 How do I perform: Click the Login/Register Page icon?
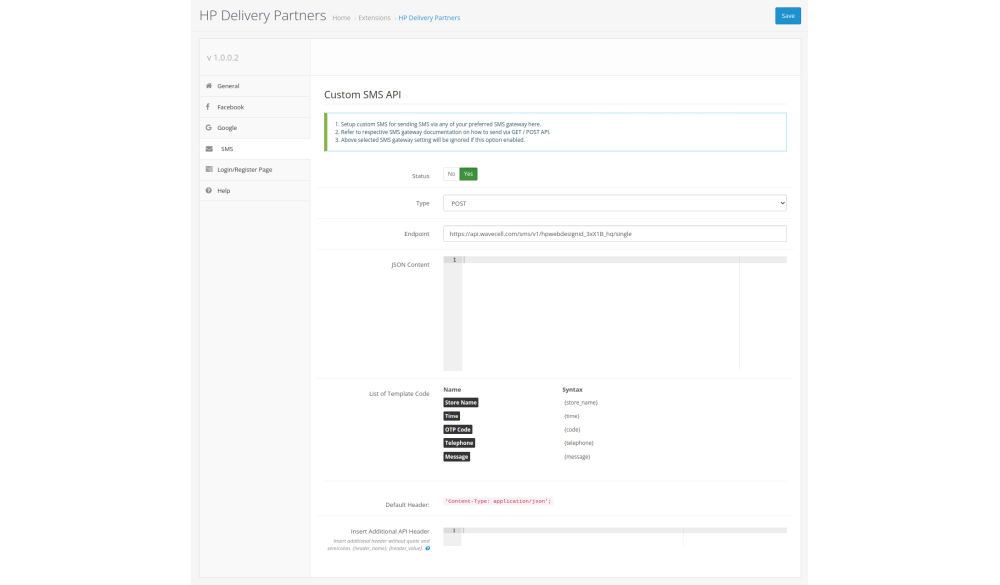(208, 170)
